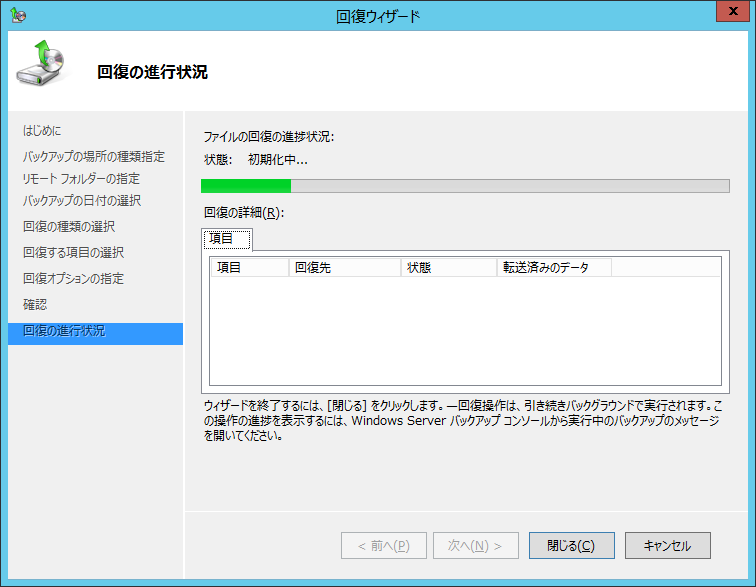Image resolution: width=756 pixels, height=587 pixels.
Task: Sort by the 状態 column header
Action: 448,268
